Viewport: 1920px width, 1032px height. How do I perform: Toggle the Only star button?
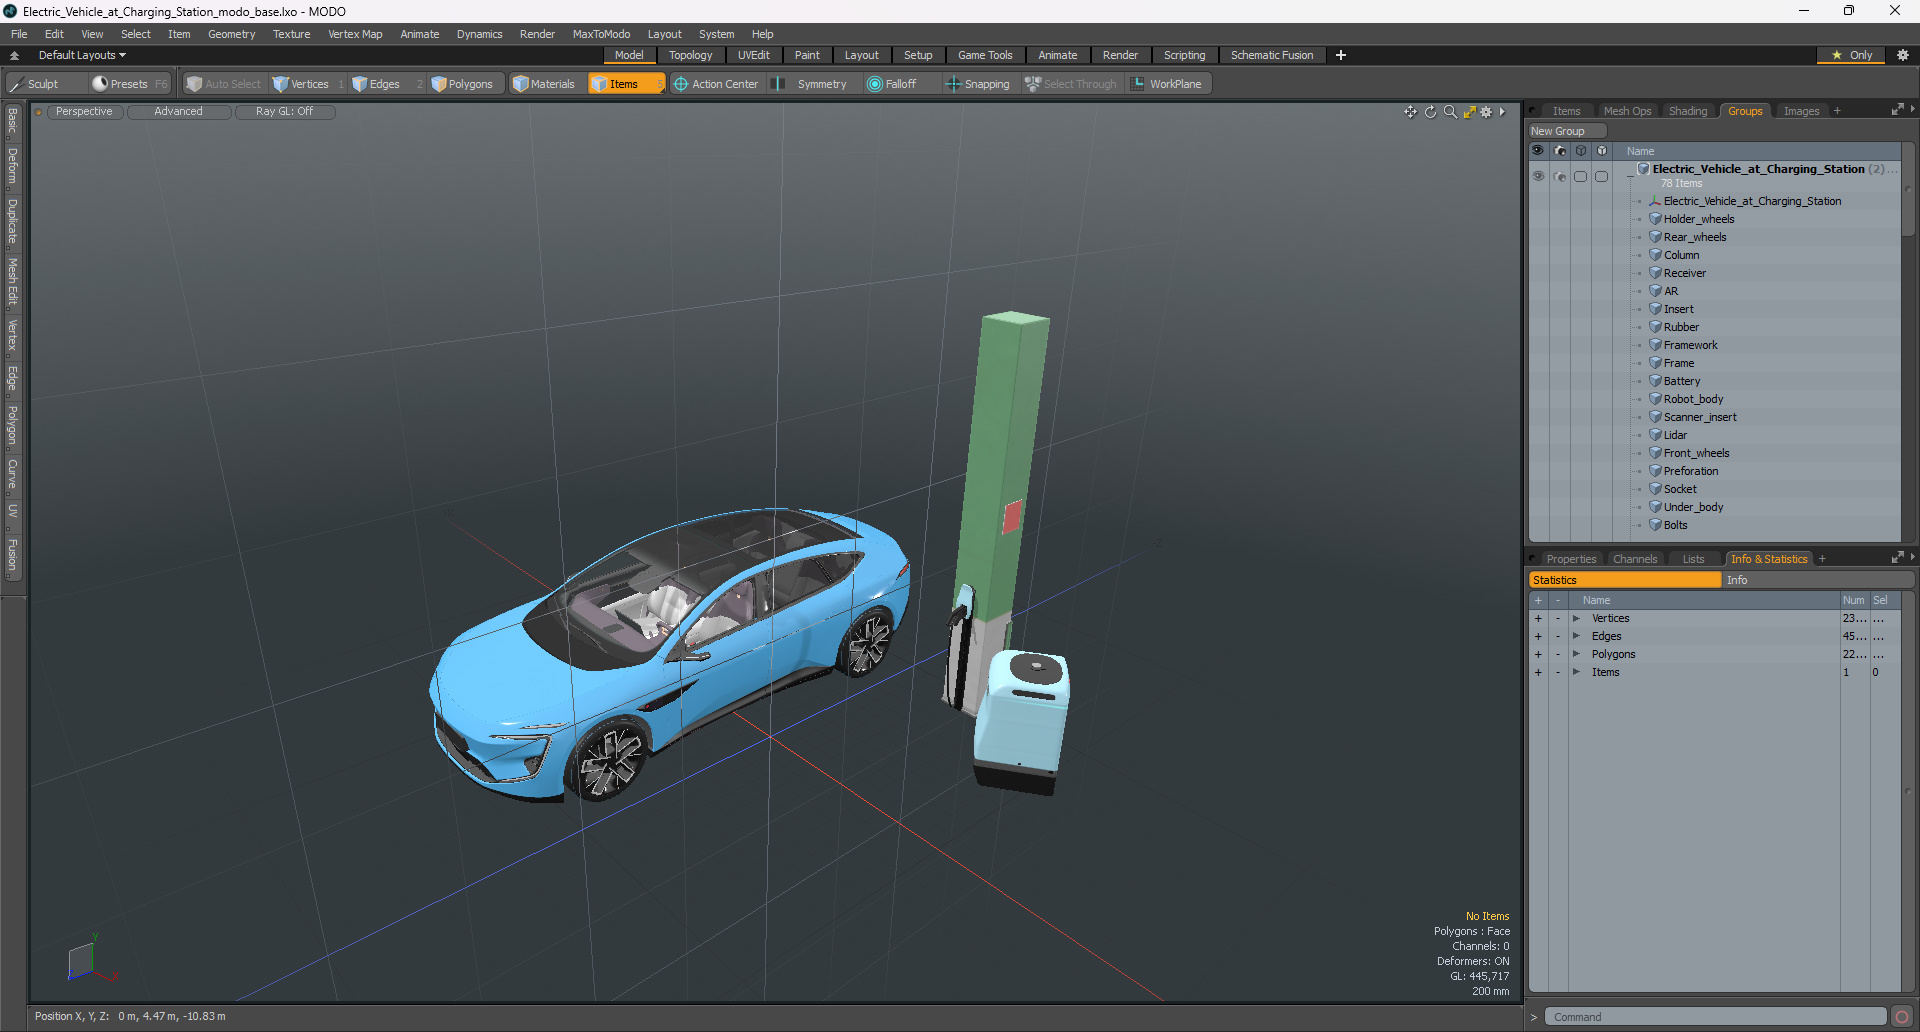tap(1852, 55)
